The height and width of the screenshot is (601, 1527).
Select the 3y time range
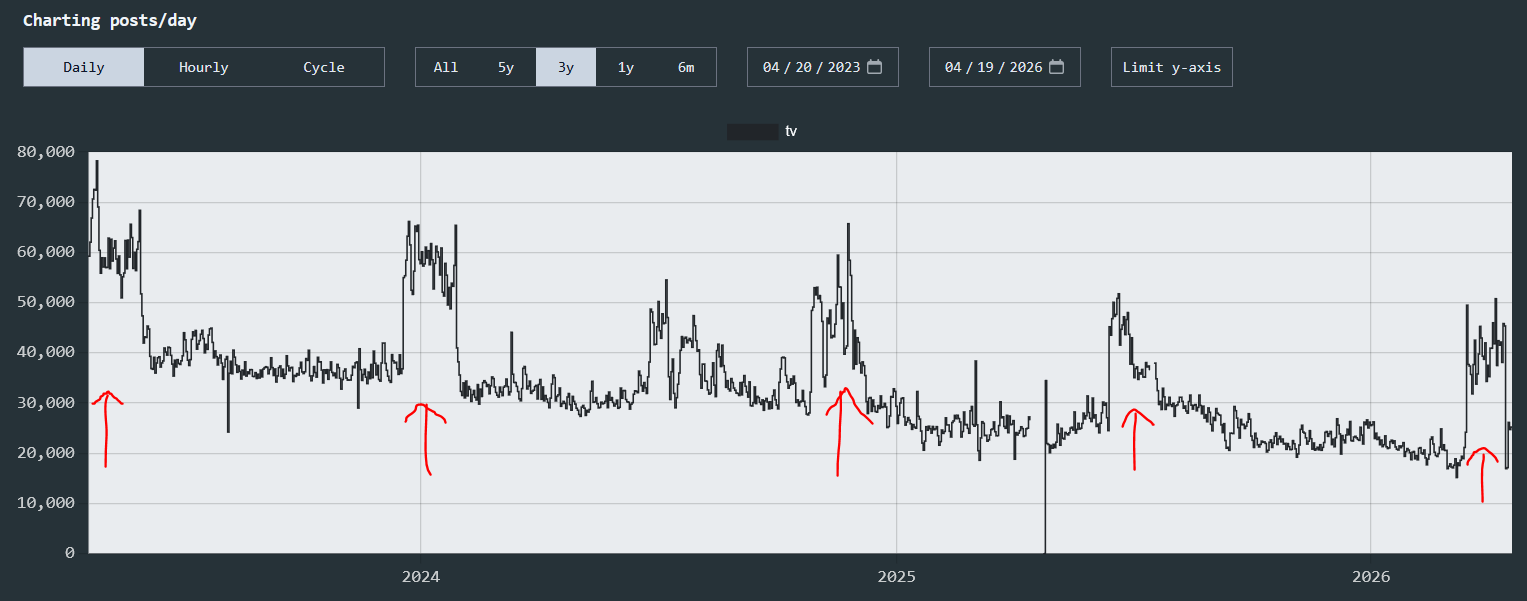click(566, 67)
